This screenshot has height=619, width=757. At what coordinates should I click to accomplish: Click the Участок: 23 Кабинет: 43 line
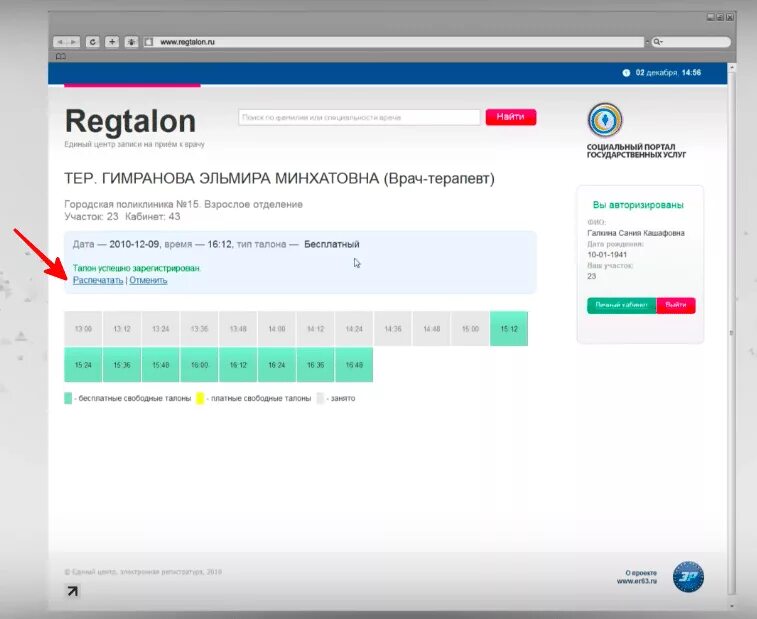pos(122,216)
